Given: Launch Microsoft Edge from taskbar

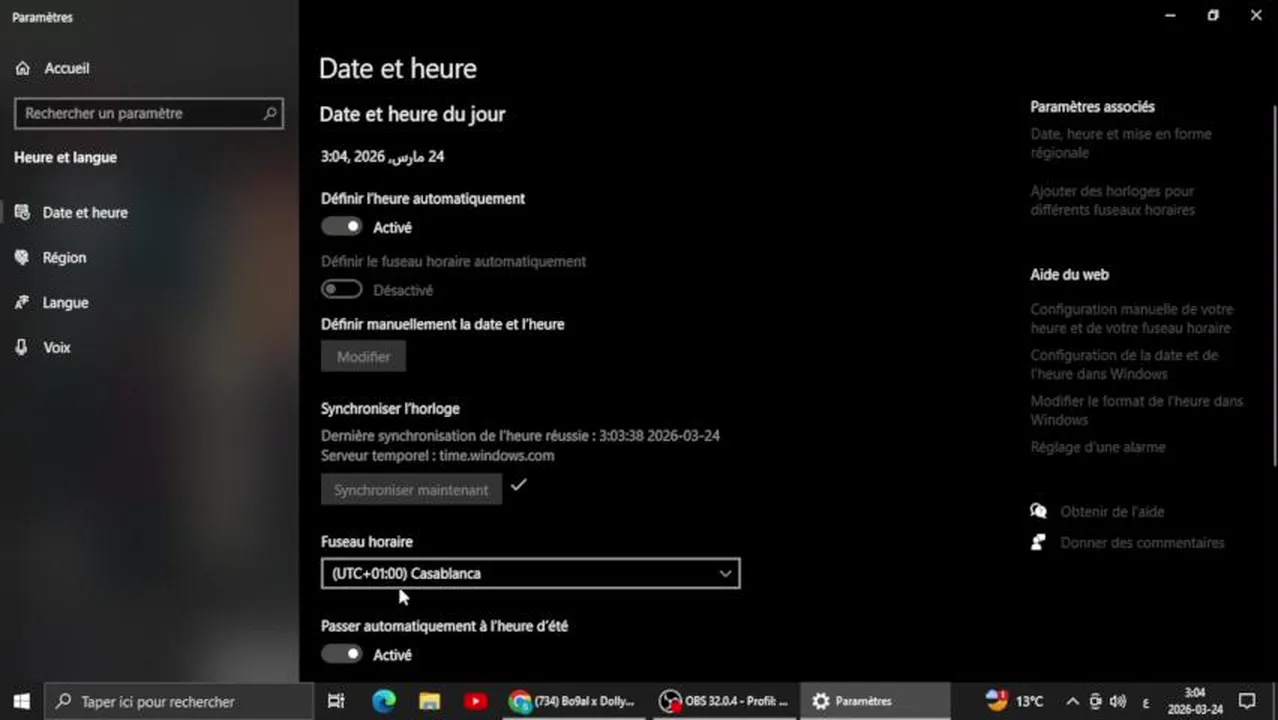Looking at the screenshot, I should tap(384, 701).
